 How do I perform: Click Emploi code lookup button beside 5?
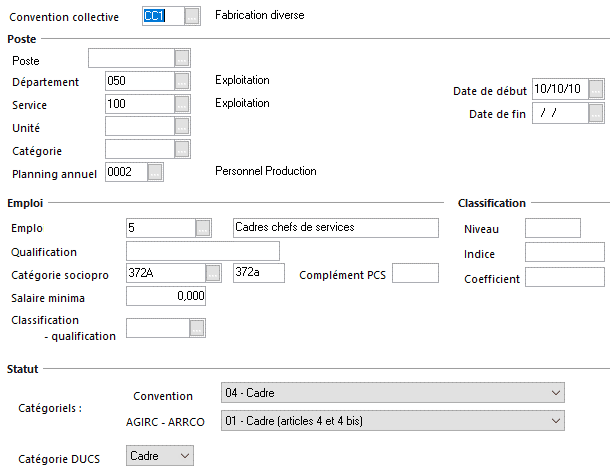point(203,228)
